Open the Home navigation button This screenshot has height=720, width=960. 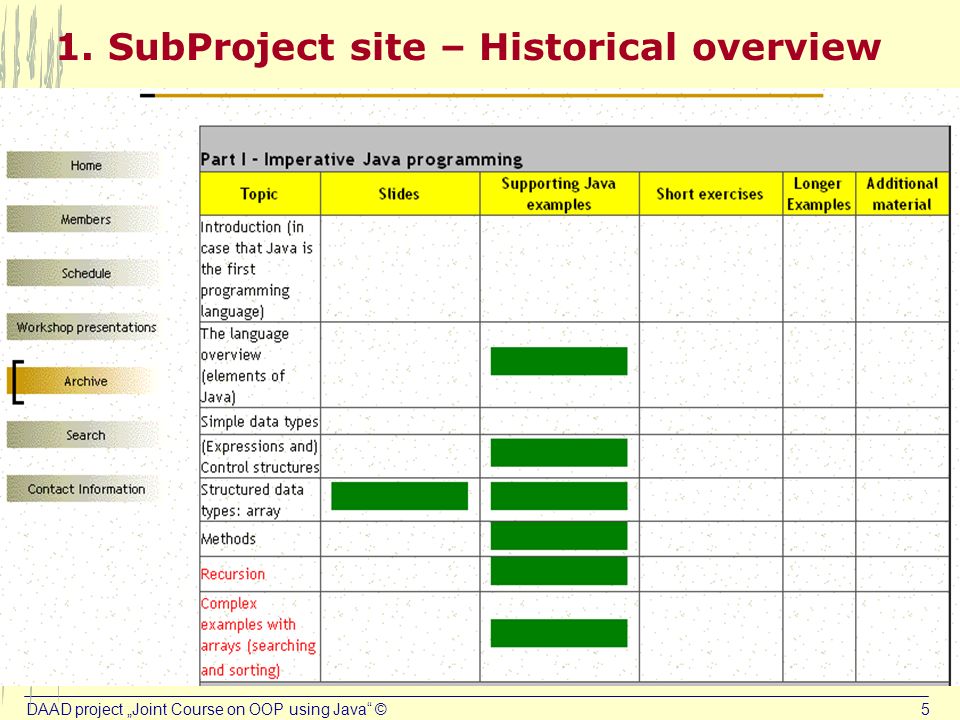tap(83, 165)
